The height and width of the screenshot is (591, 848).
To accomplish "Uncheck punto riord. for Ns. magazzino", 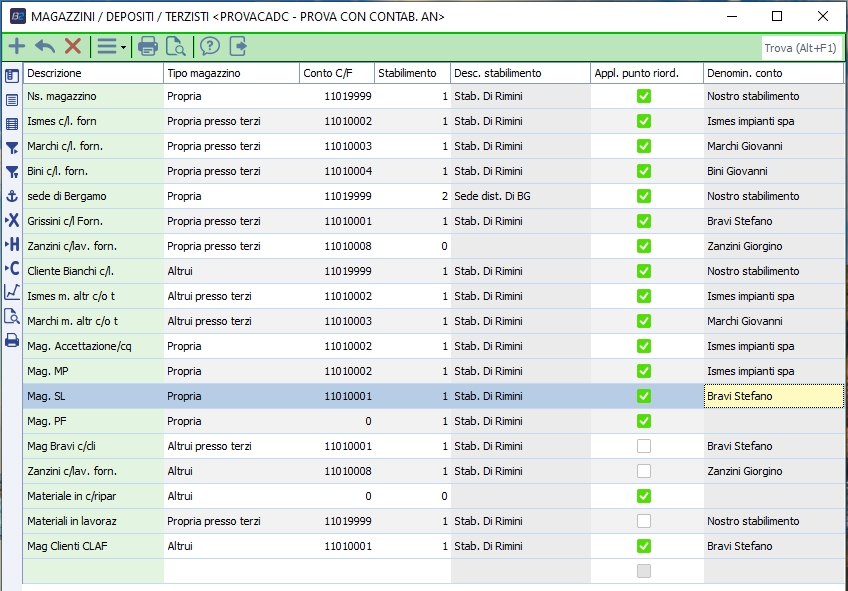I will 644,96.
